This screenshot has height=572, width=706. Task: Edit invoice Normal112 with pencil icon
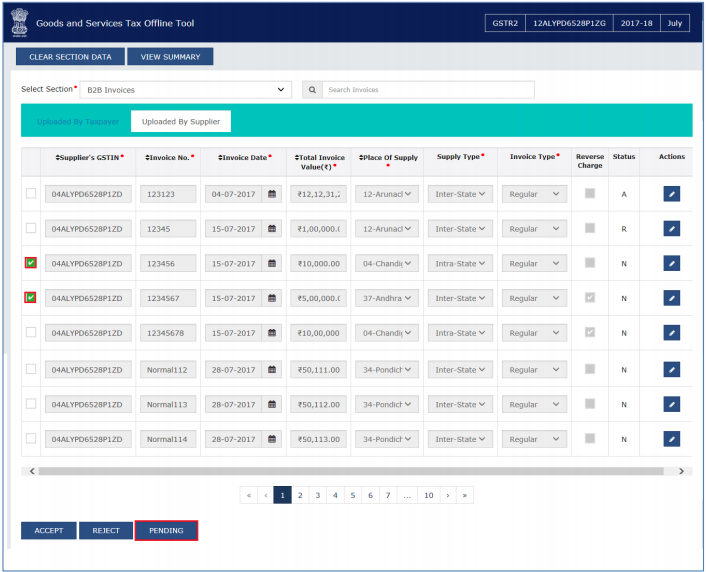pyautogui.click(x=671, y=370)
